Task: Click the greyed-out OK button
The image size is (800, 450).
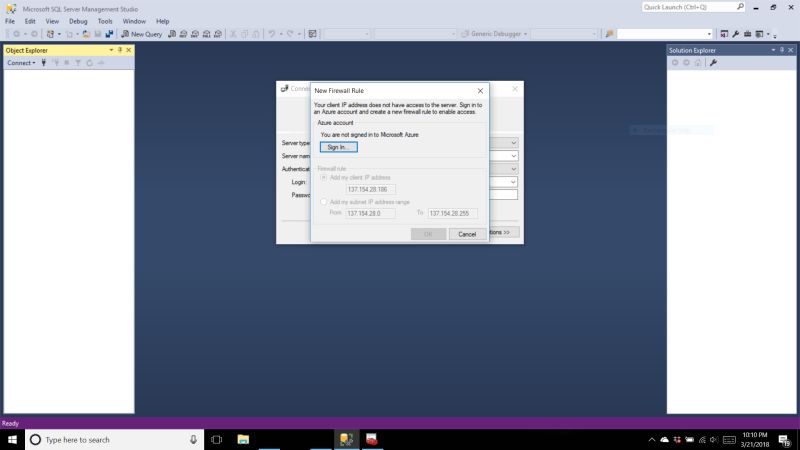Action: [428, 234]
